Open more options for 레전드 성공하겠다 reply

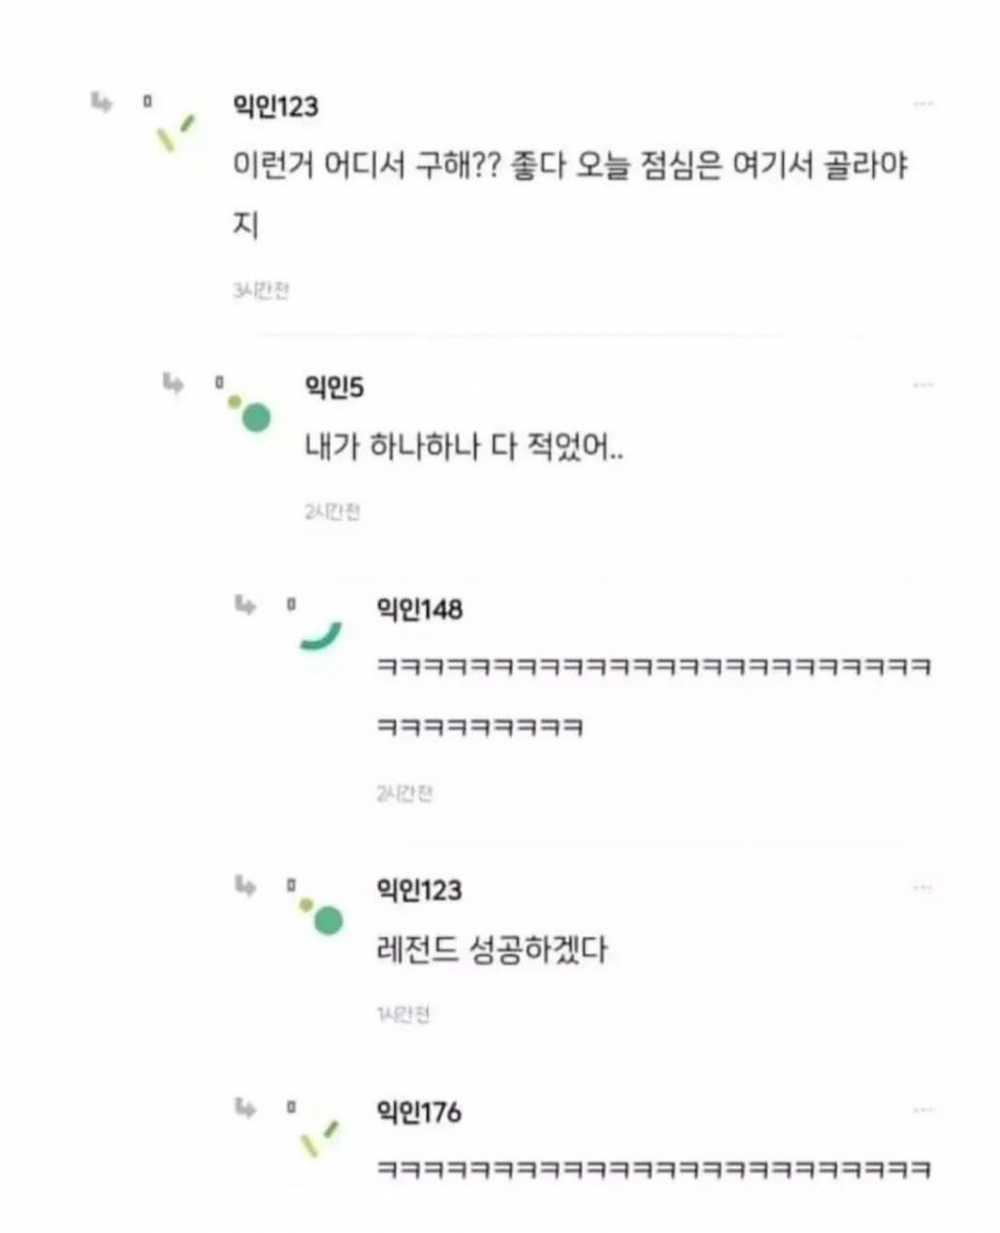coord(922,888)
